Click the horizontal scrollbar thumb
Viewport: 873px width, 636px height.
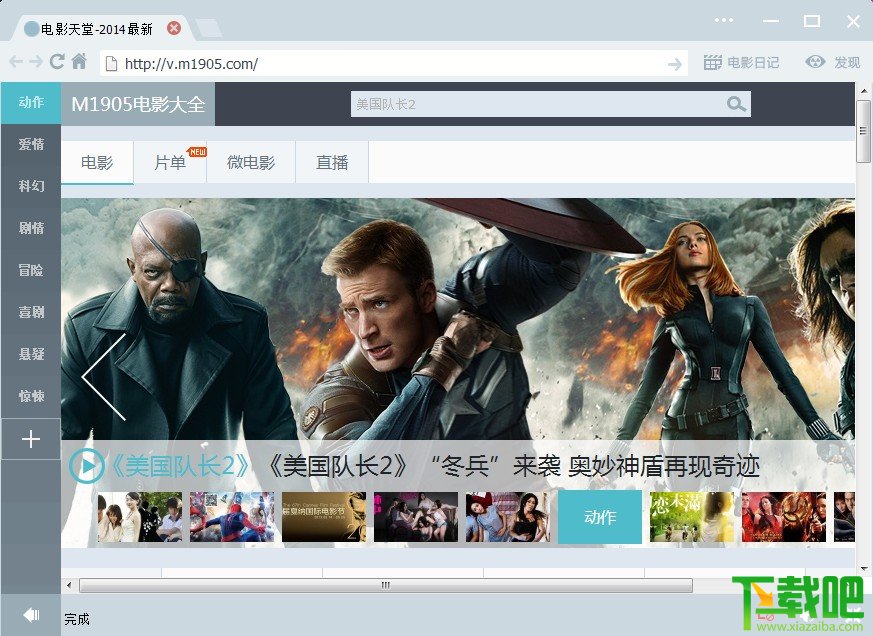coord(386,585)
